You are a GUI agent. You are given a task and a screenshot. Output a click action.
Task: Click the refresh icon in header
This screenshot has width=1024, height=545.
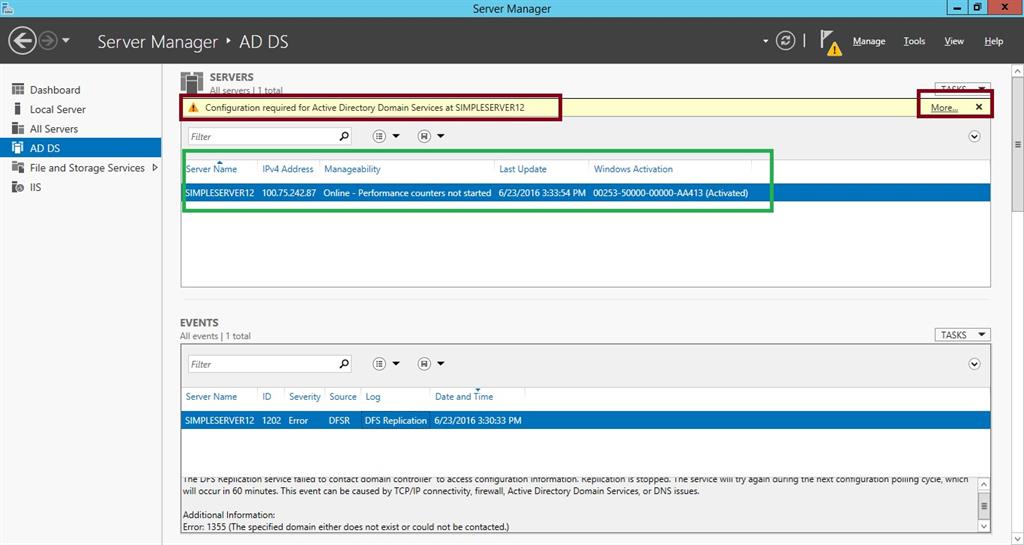(x=785, y=41)
